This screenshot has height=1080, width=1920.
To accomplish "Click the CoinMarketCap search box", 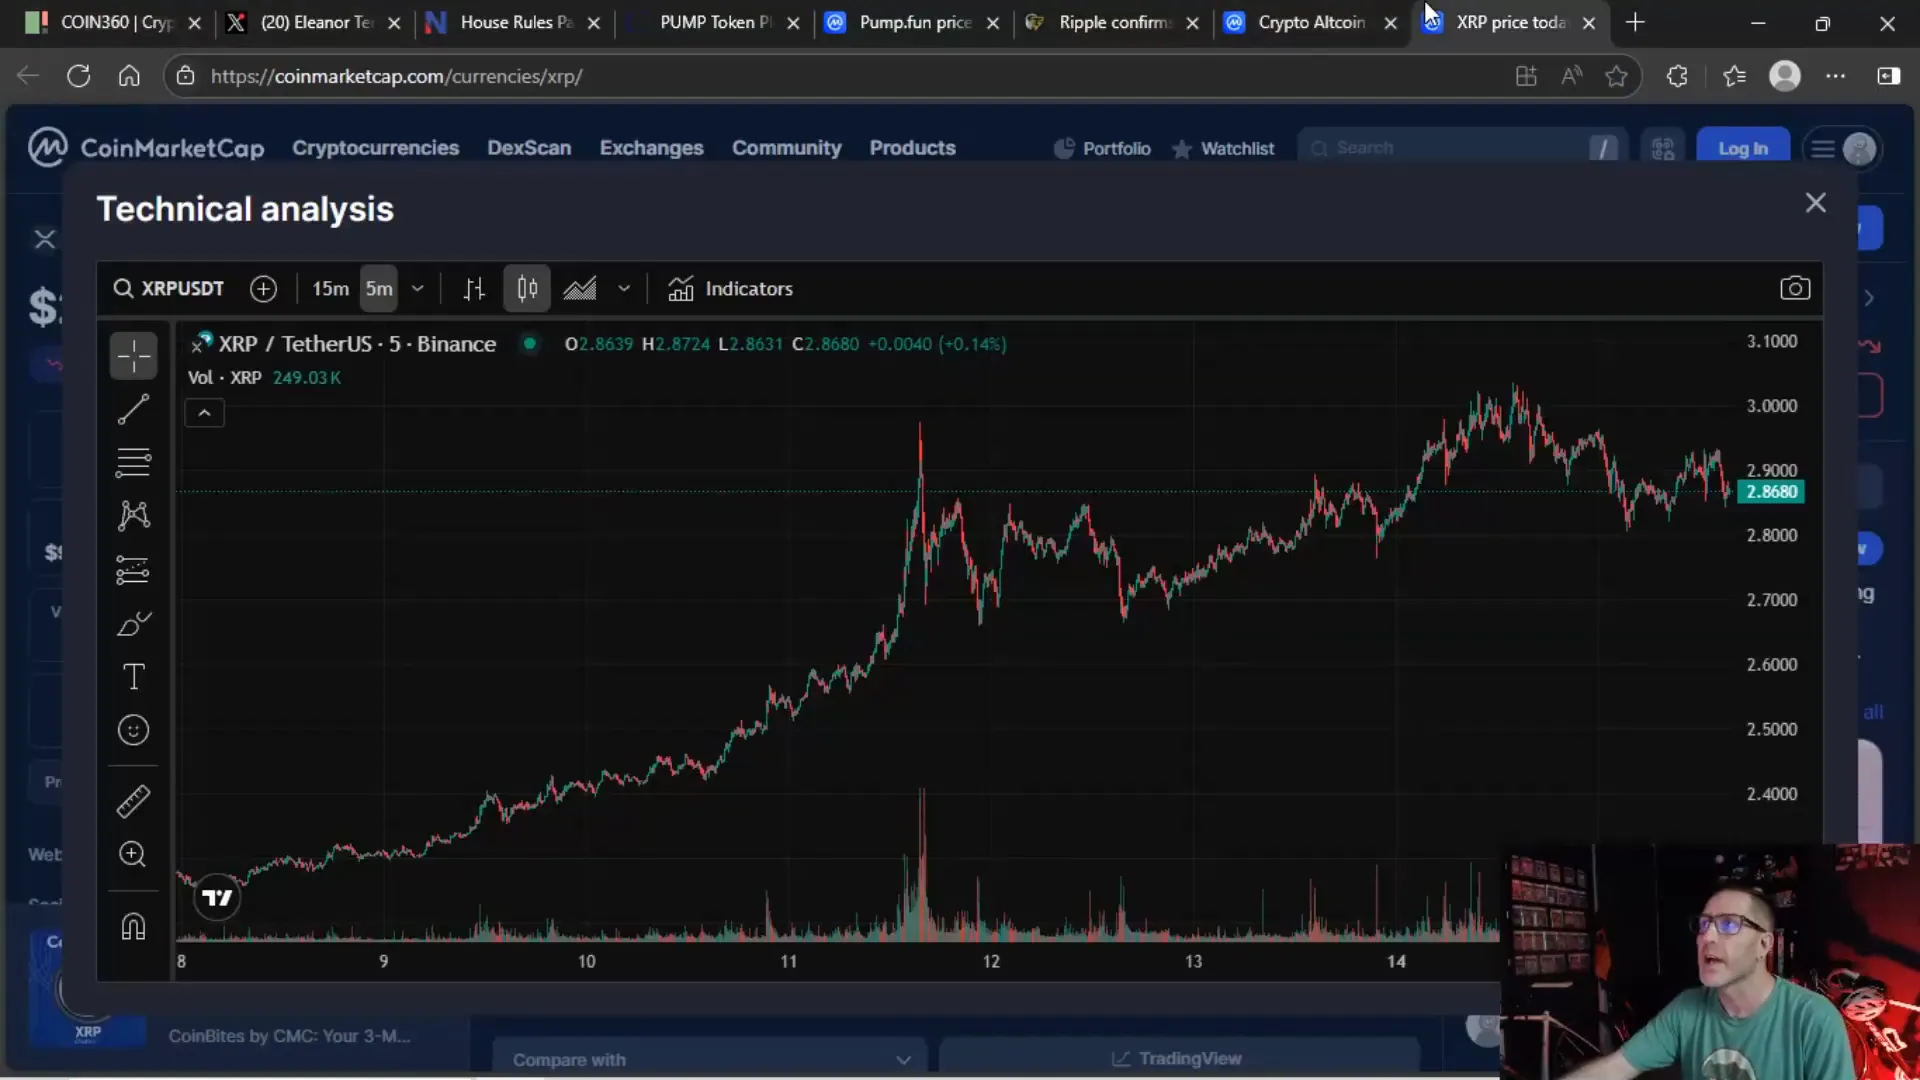I will pos(1461,148).
